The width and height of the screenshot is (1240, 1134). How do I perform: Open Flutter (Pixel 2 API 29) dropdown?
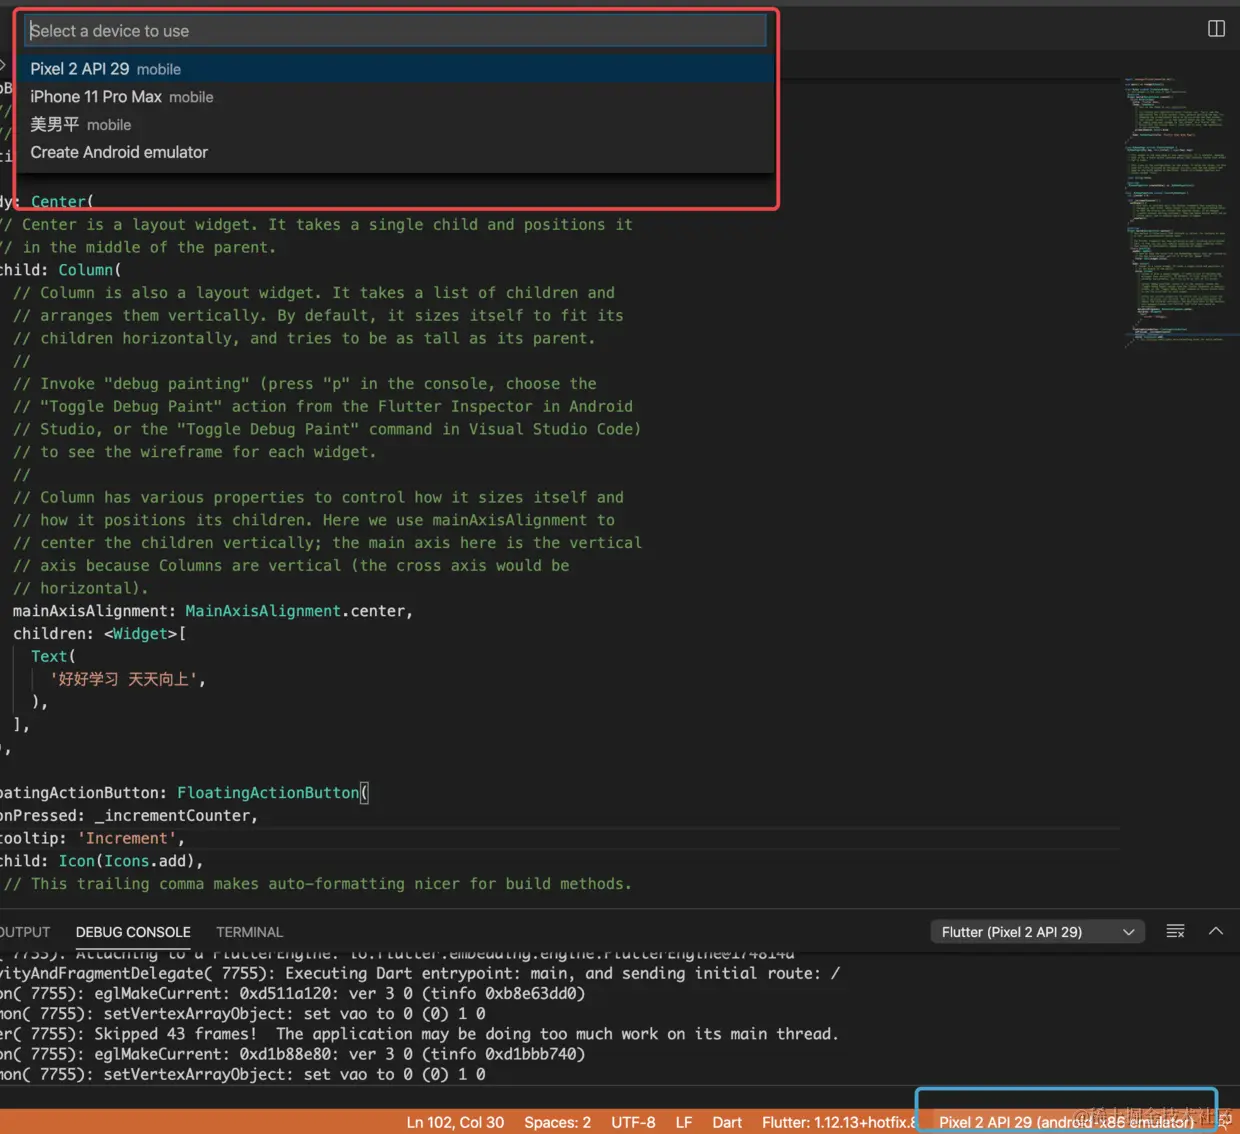coord(1038,932)
